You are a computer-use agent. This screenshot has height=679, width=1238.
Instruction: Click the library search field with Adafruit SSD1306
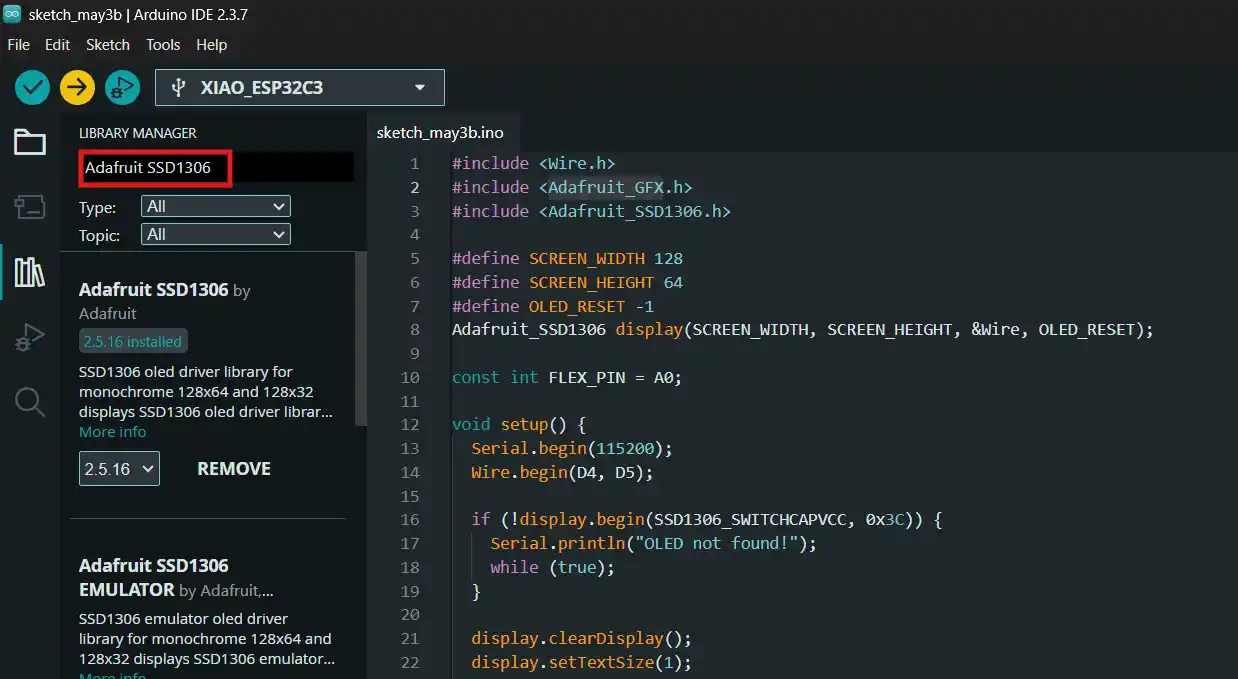216,168
